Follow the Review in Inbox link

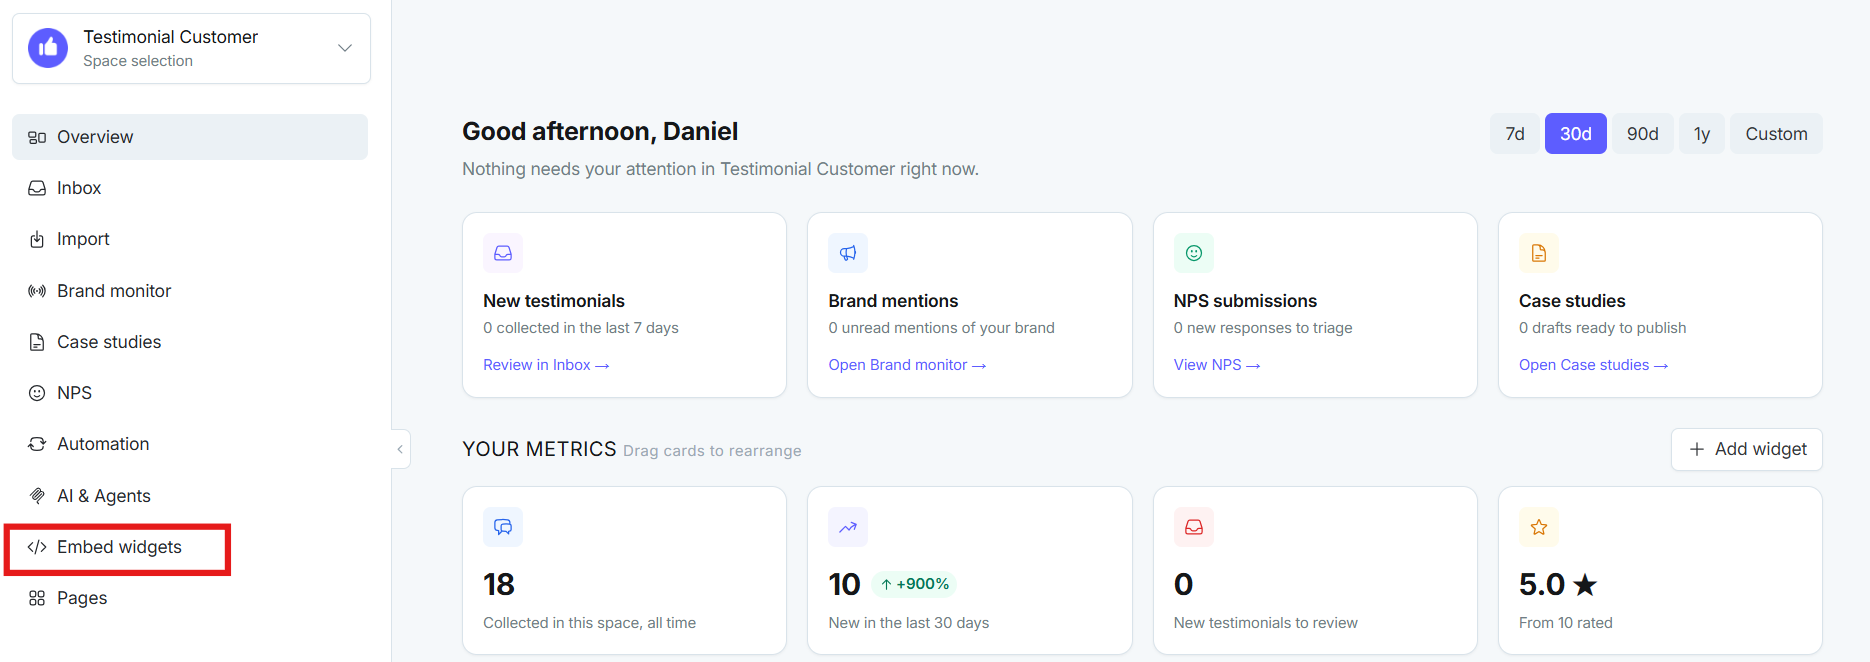(546, 365)
